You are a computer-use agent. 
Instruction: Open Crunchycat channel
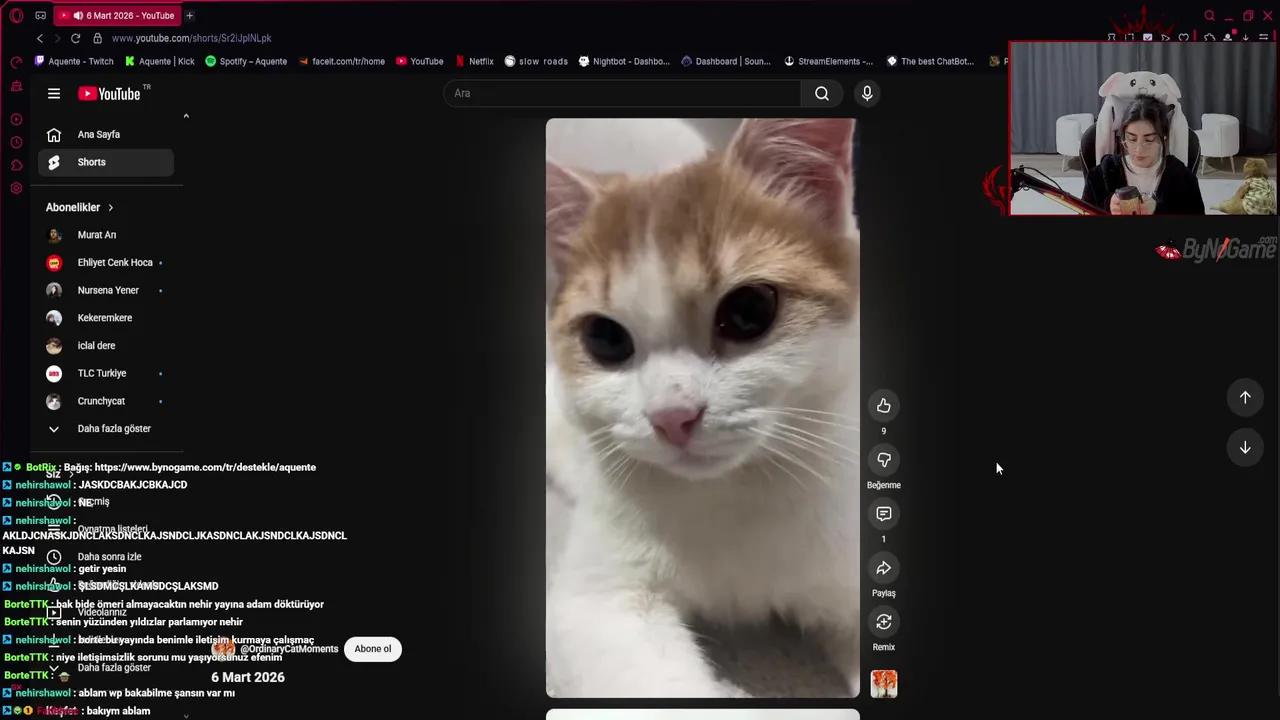pyautogui.click(x=106, y=401)
